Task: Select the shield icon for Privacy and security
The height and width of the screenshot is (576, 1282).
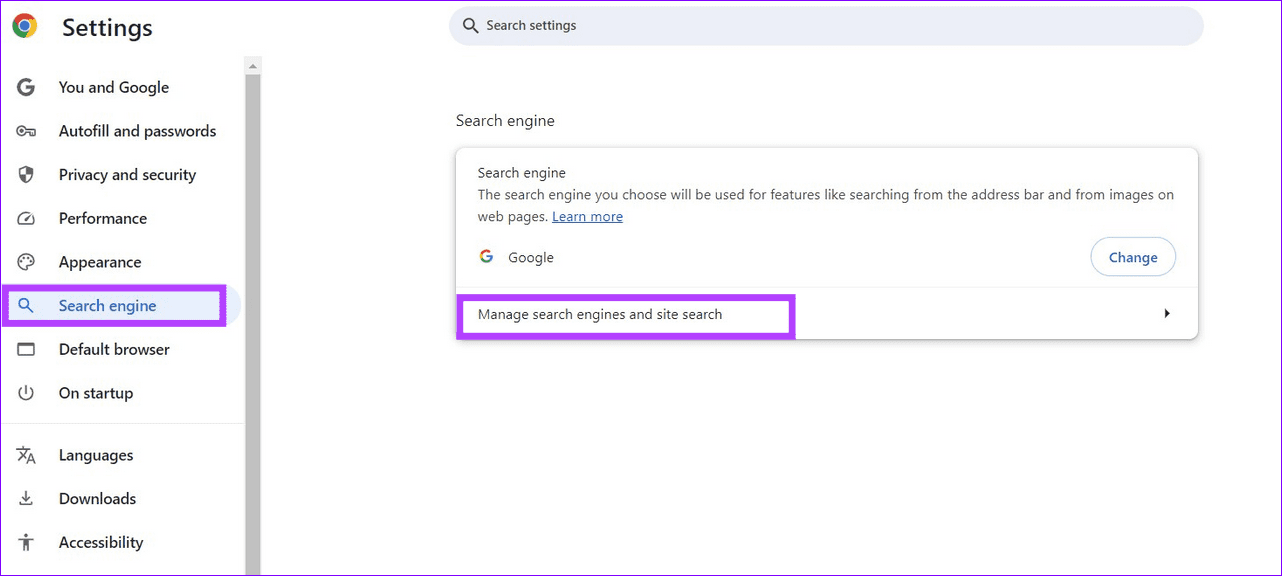Action: pyautogui.click(x=26, y=174)
